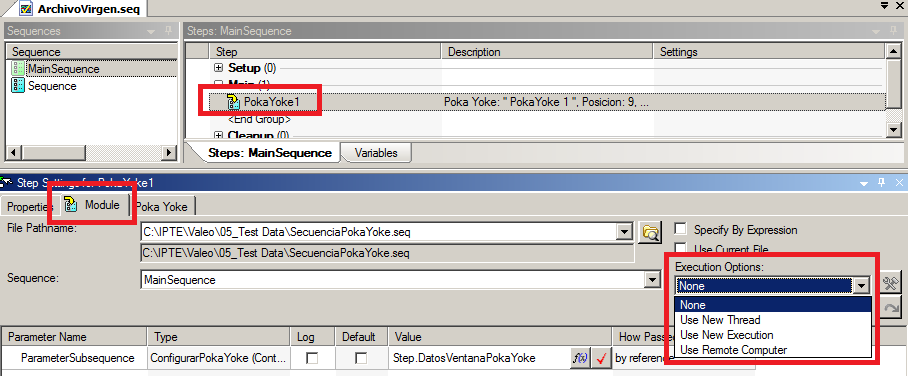Collapse the Execution Options dropdown arrow
Viewport: 908px width, 376px height.
coord(862,285)
